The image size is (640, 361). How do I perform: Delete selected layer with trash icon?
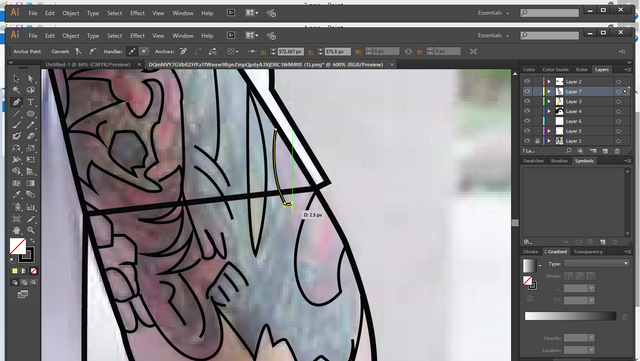[x=617, y=151]
